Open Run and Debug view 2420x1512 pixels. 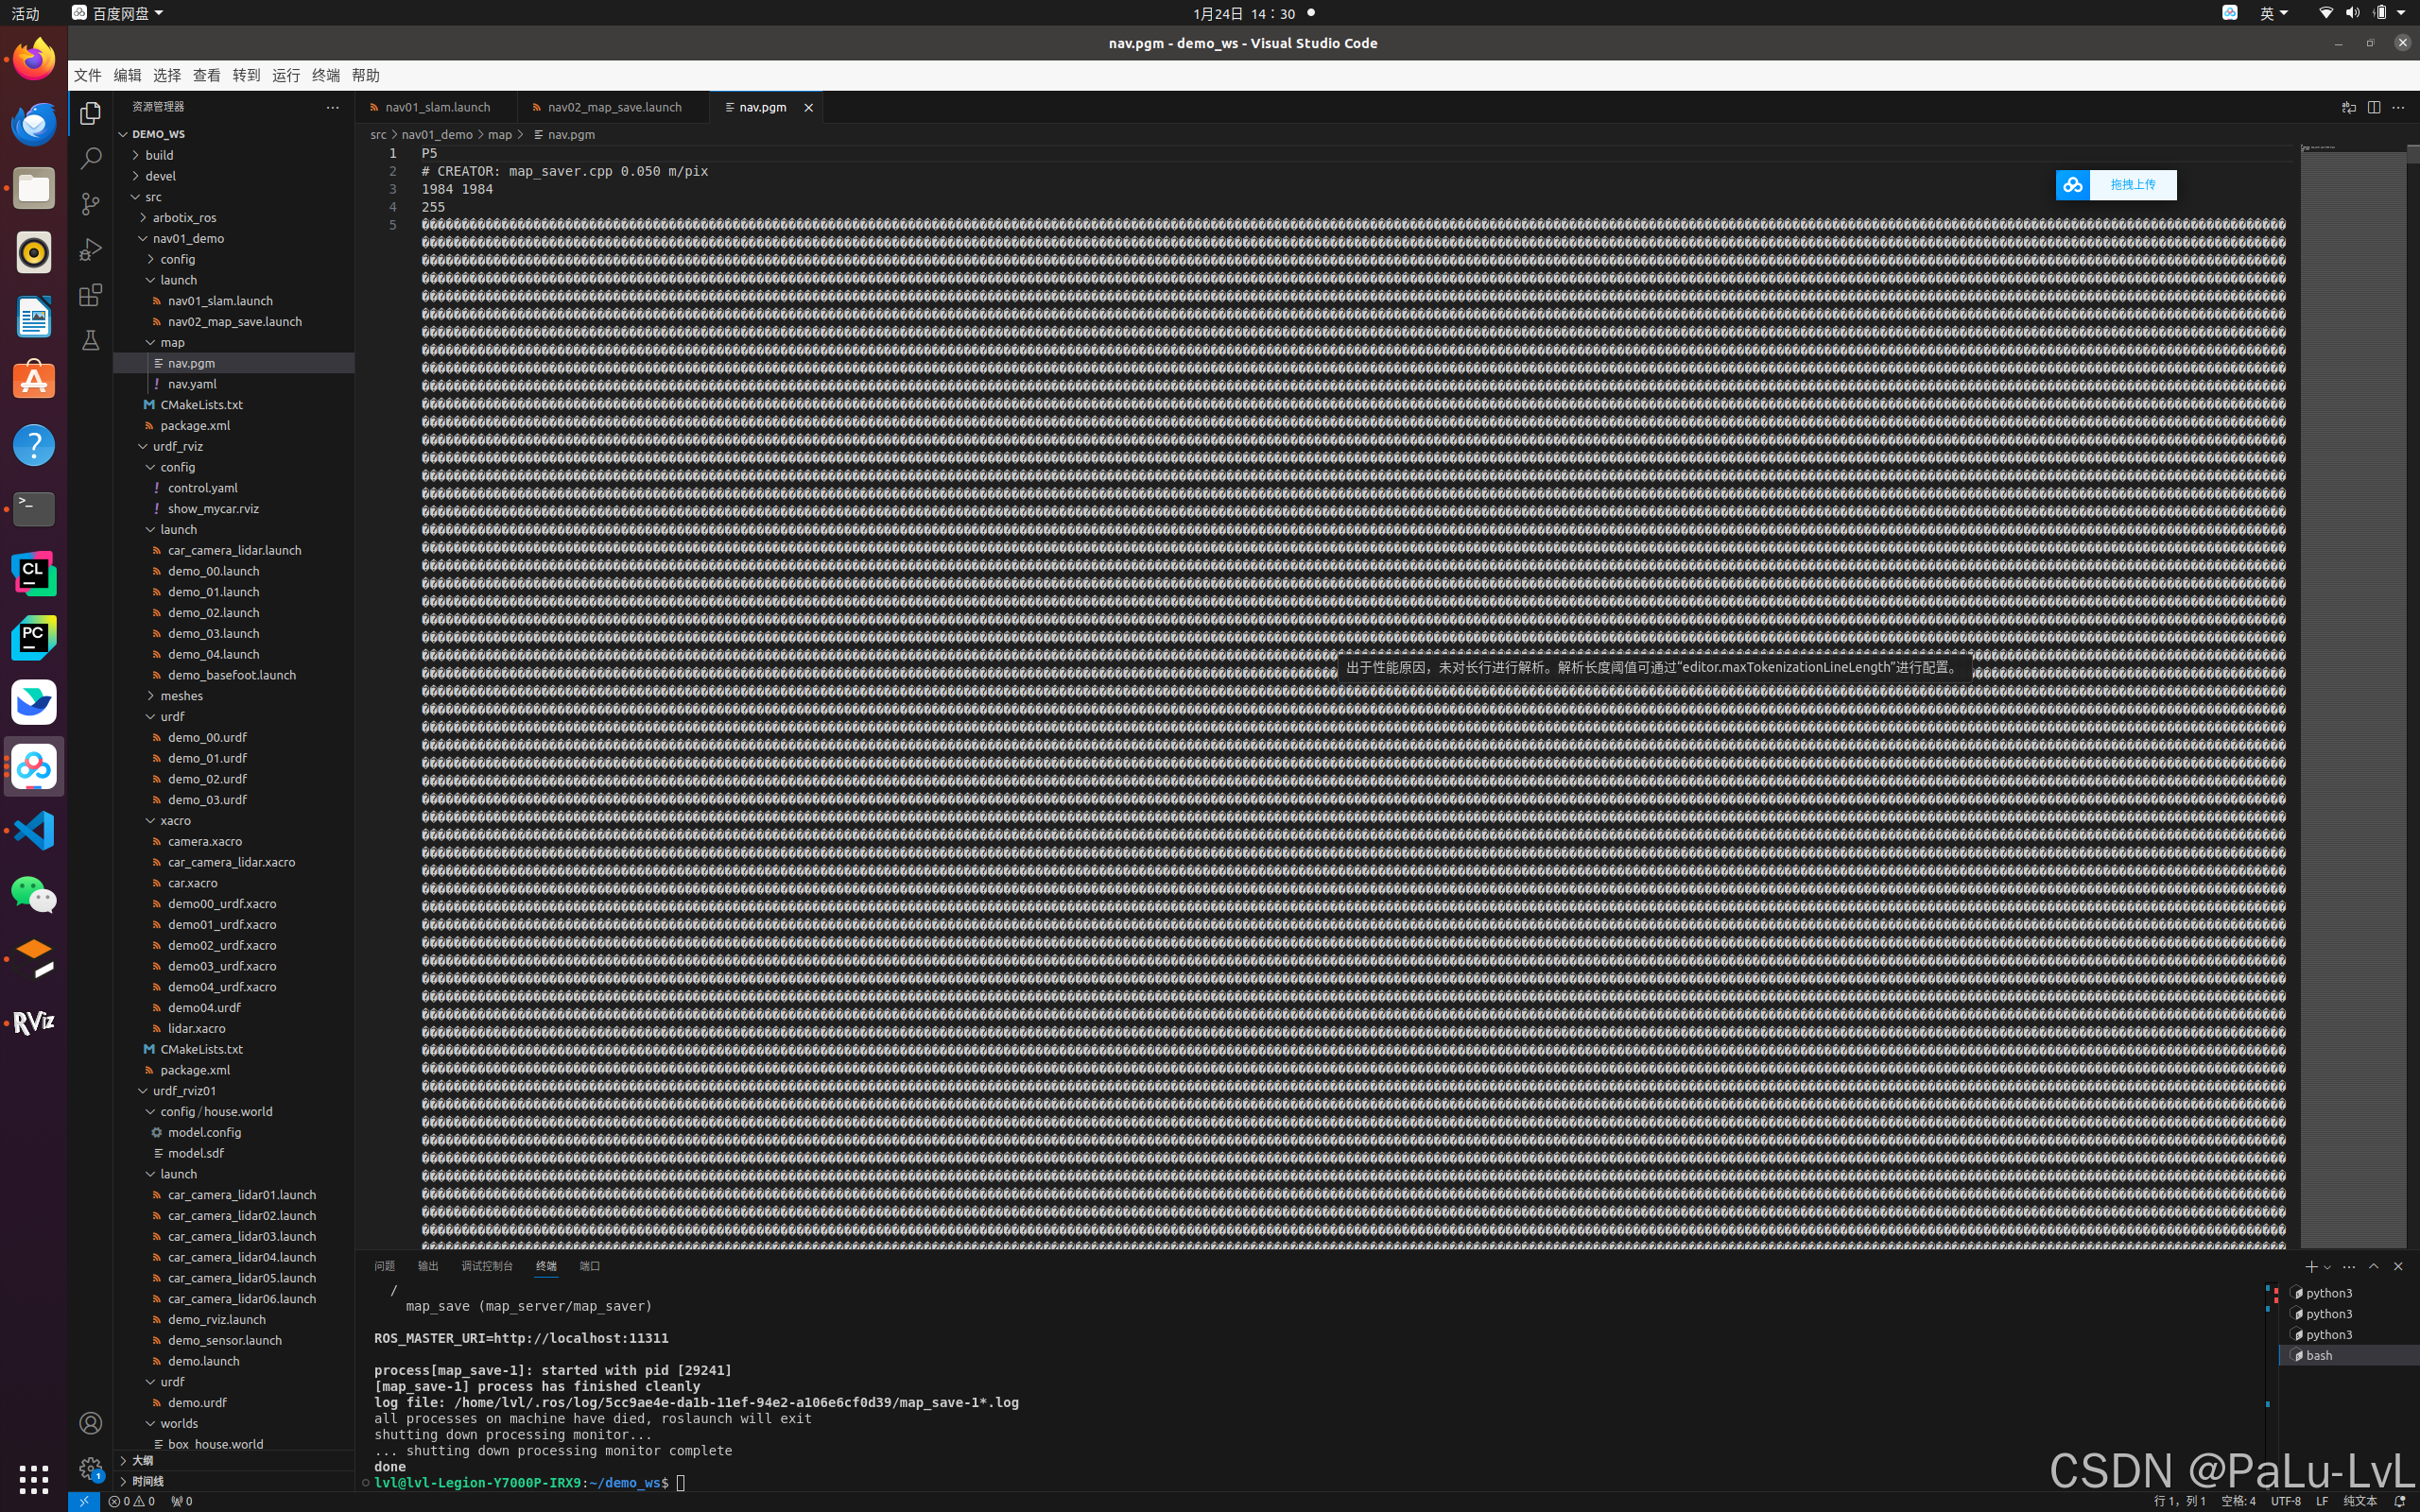90,249
